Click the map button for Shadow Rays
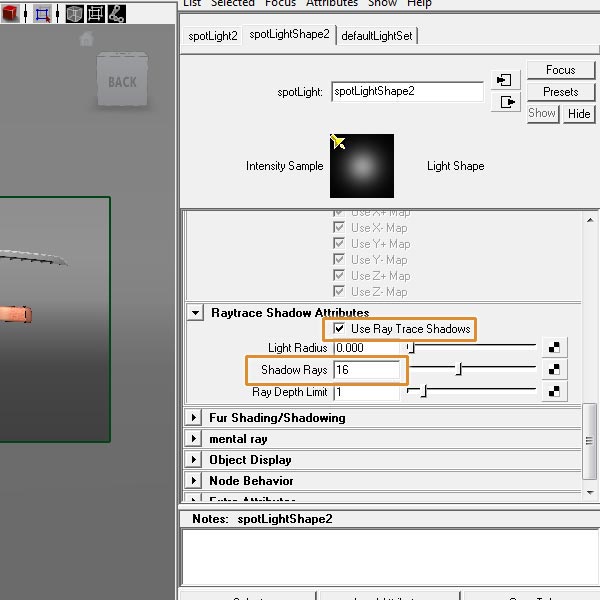This screenshot has width=600, height=600. (x=554, y=369)
